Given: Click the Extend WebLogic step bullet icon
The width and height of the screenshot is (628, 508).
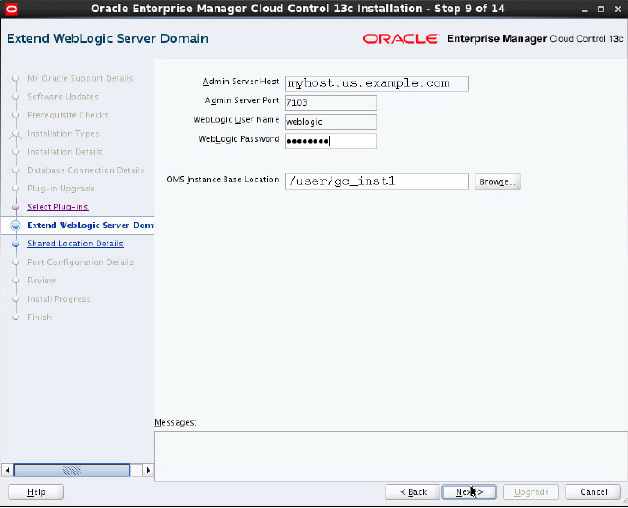Looking at the screenshot, I should pos(16,225).
